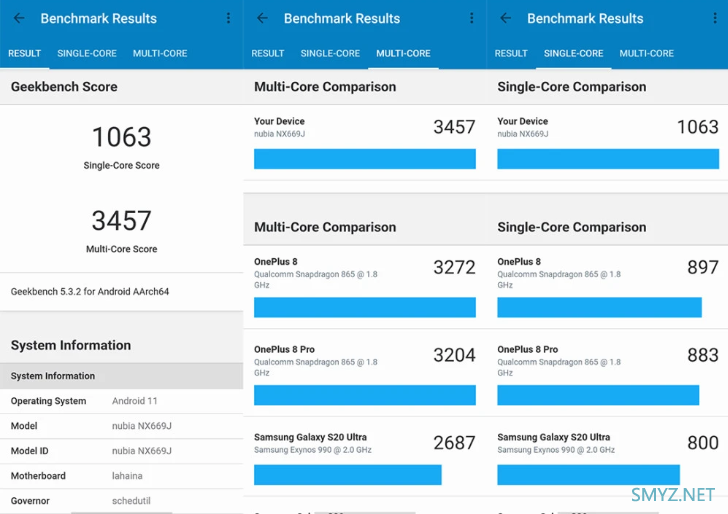Select MULTI-CORE tab in left panel
728x514 pixels.
click(160, 53)
